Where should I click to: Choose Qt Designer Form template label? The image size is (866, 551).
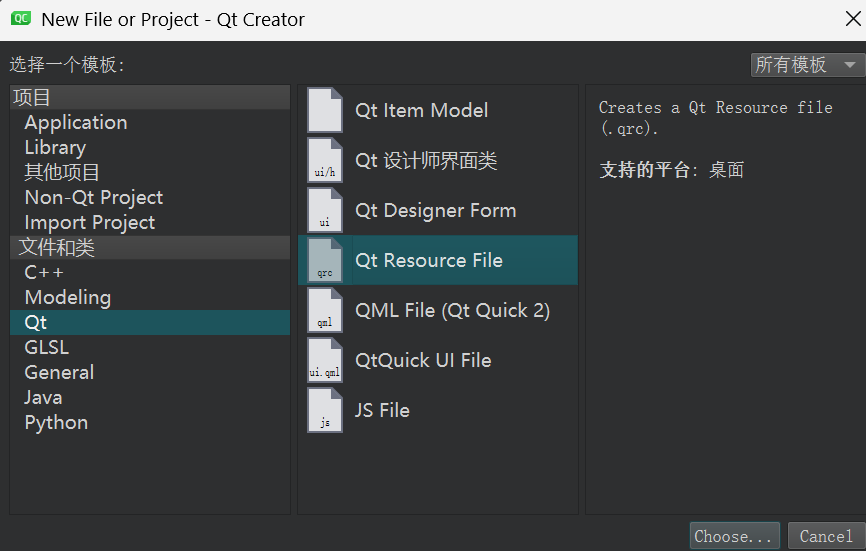click(x=435, y=210)
